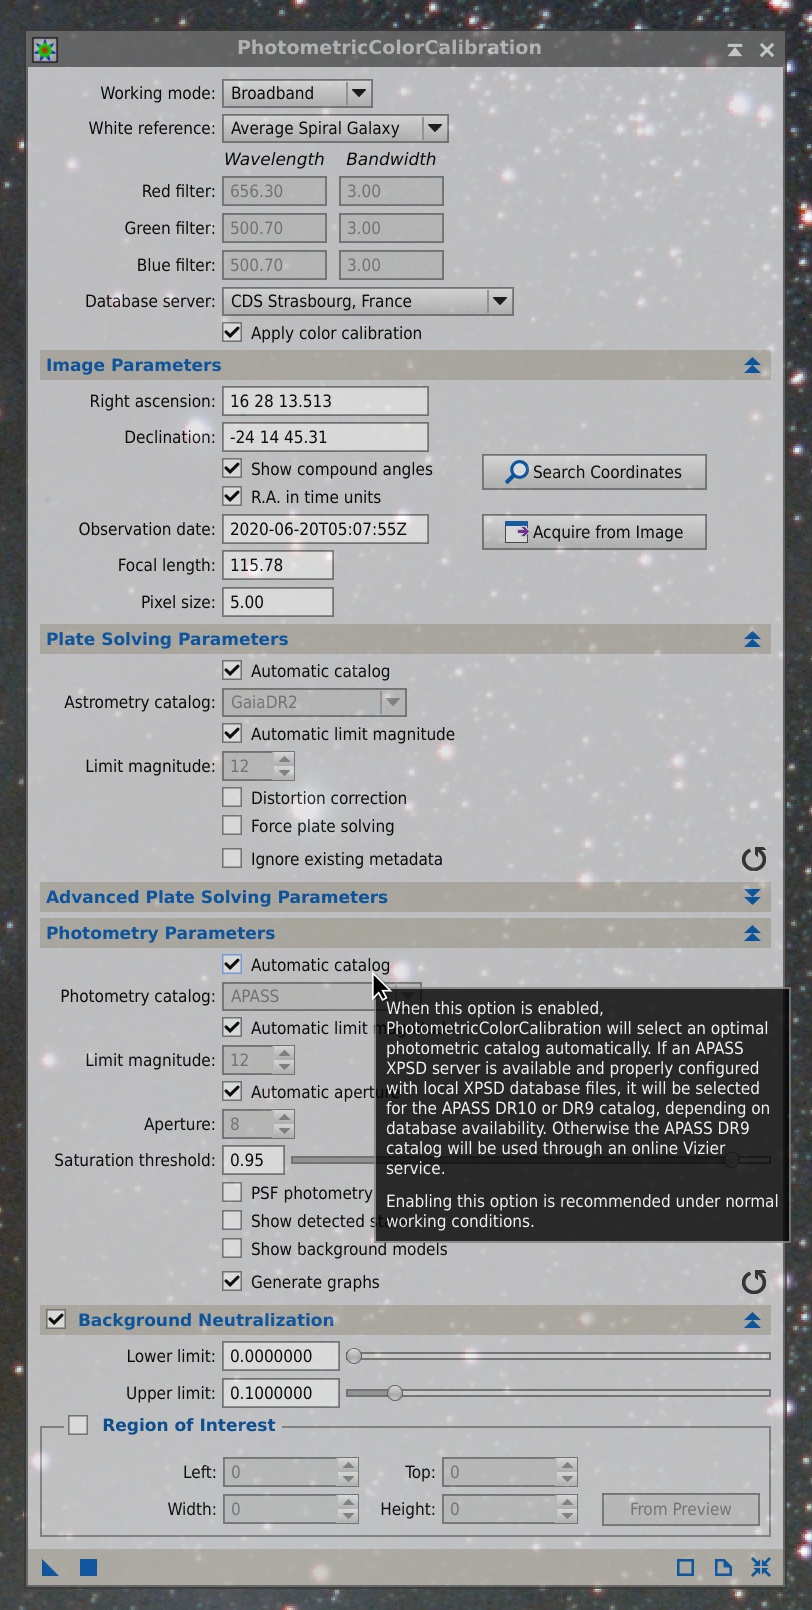This screenshot has height=1610, width=812.
Task: Click the Plate Solving Limit magnitude stepper
Action: (x=284, y=766)
